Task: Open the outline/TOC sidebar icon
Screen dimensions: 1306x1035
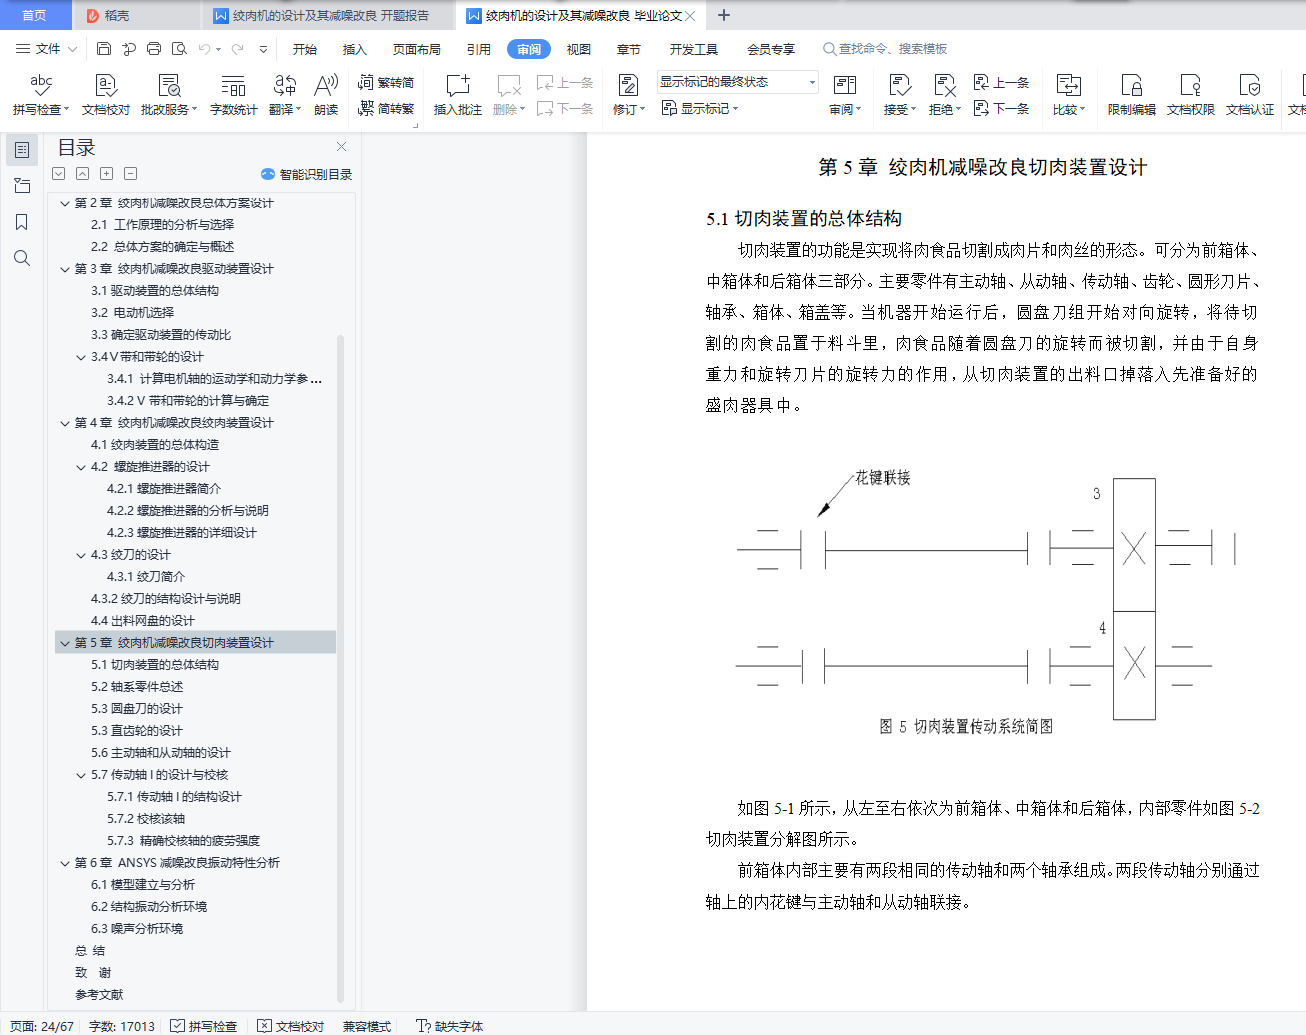Action: pos(22,150)
